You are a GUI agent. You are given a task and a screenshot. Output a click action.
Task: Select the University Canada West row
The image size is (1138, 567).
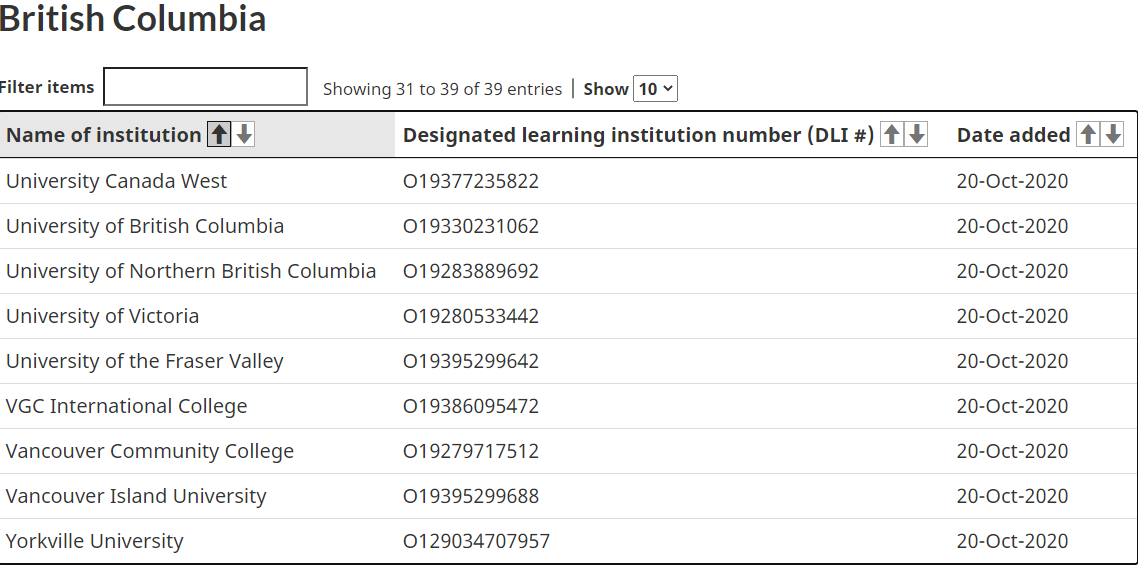(x=568, y=181)
